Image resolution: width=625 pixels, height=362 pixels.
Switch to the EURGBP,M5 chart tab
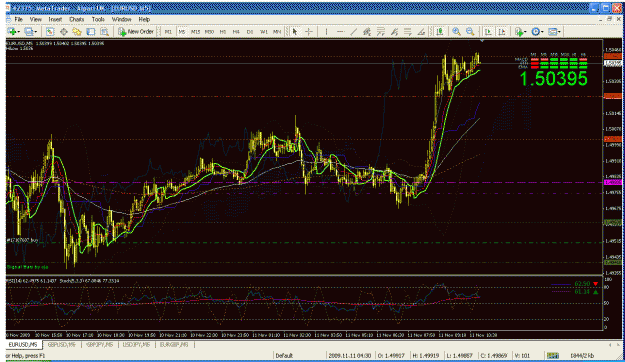174,344
